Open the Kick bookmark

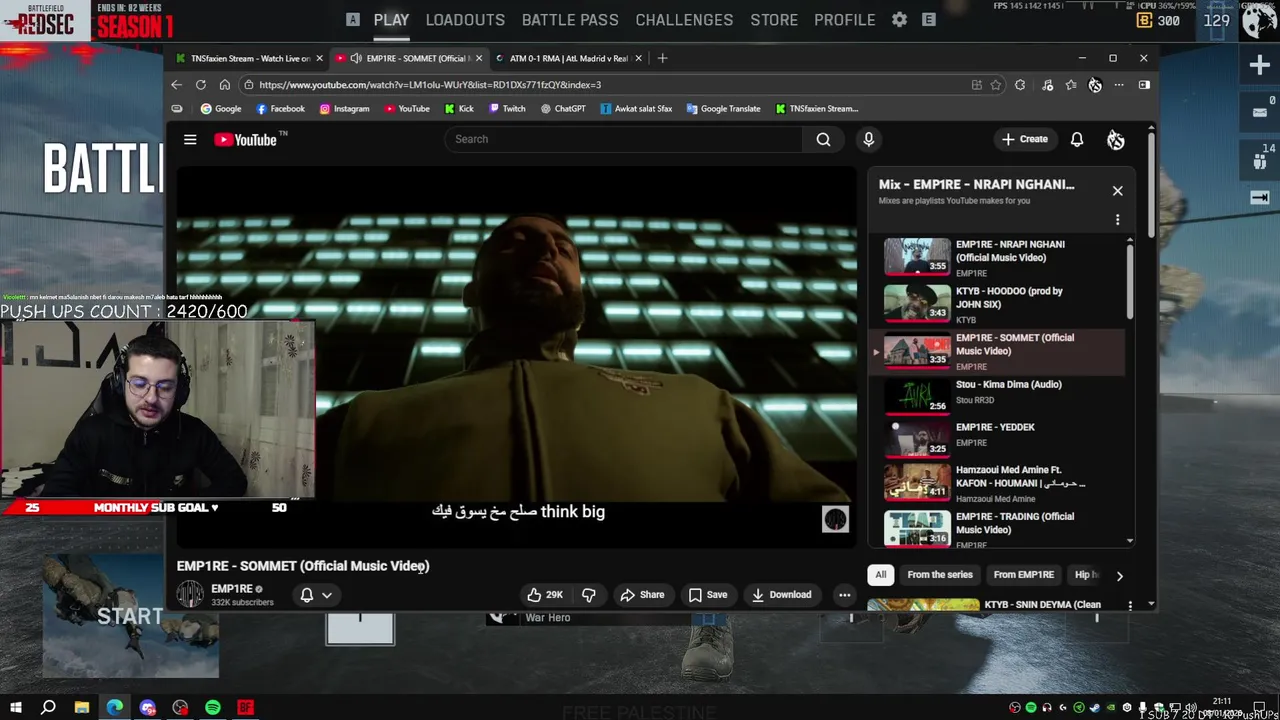pyautogui.click(x=459, y=109)
